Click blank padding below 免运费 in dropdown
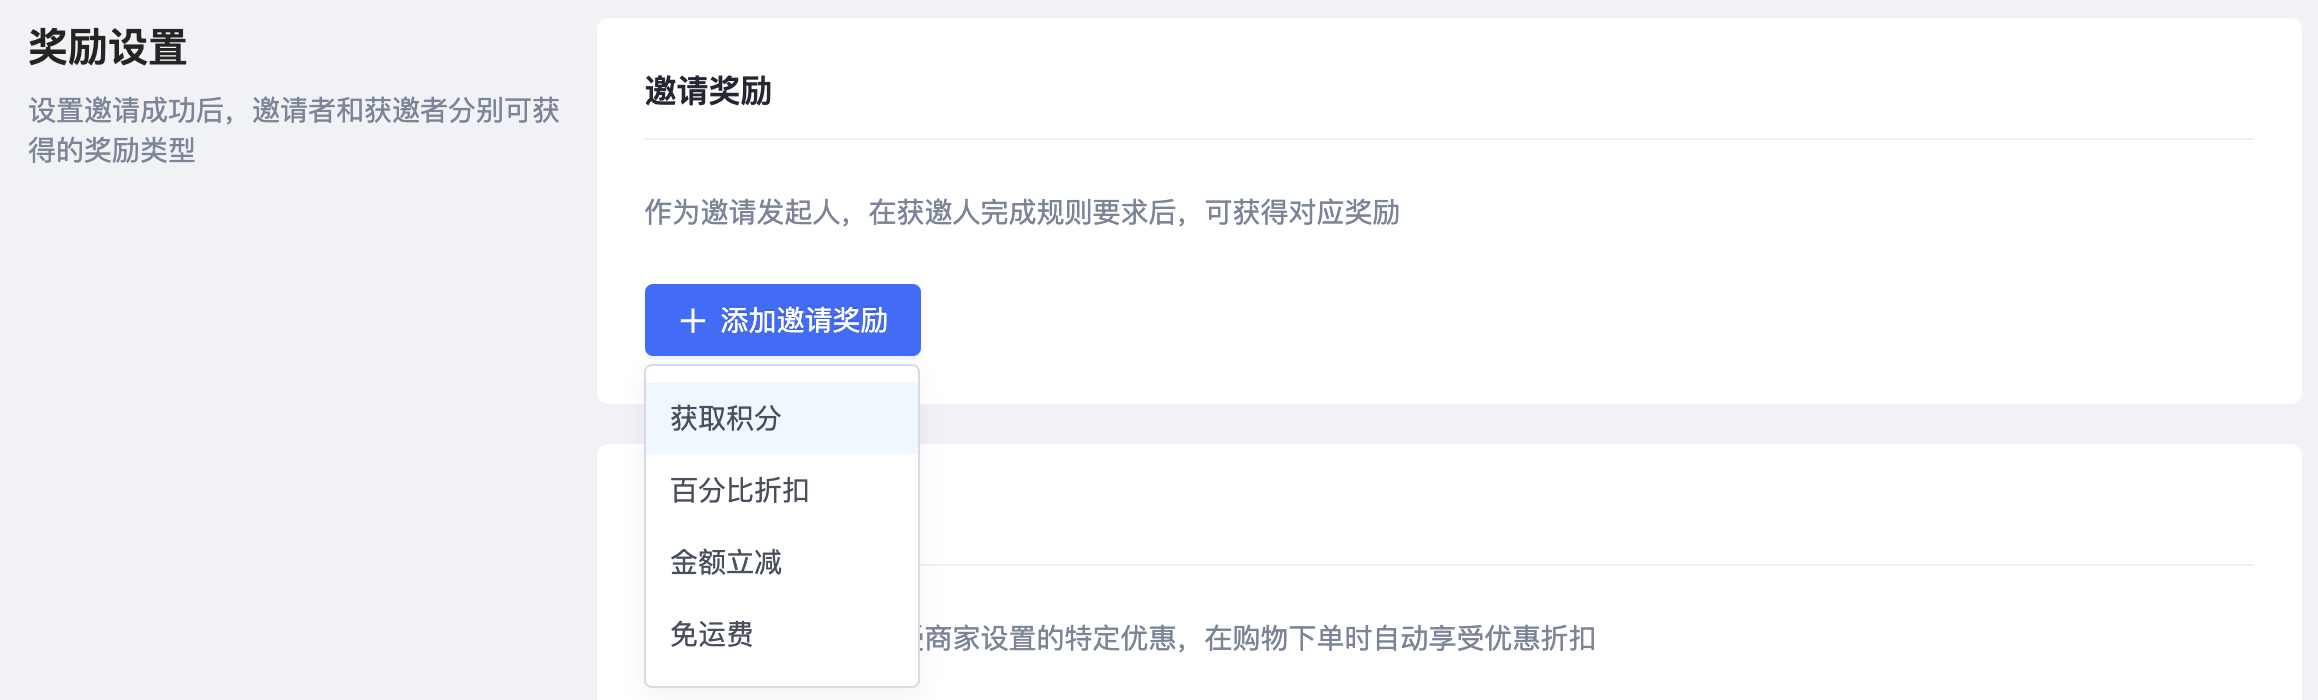This screenshot has width=2318, height=700. pos(782,670)
